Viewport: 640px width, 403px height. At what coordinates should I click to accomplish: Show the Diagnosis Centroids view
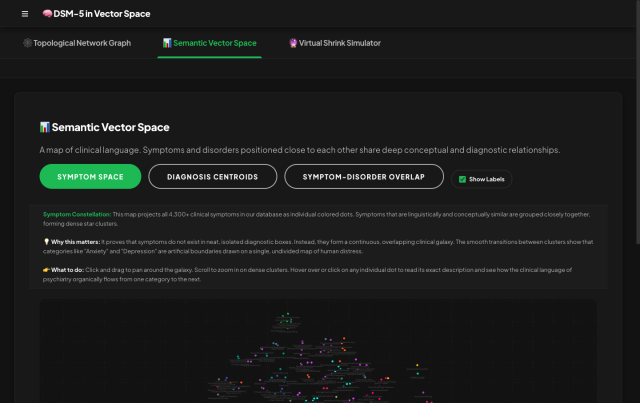pyautogui.click(x=213, y=176)
